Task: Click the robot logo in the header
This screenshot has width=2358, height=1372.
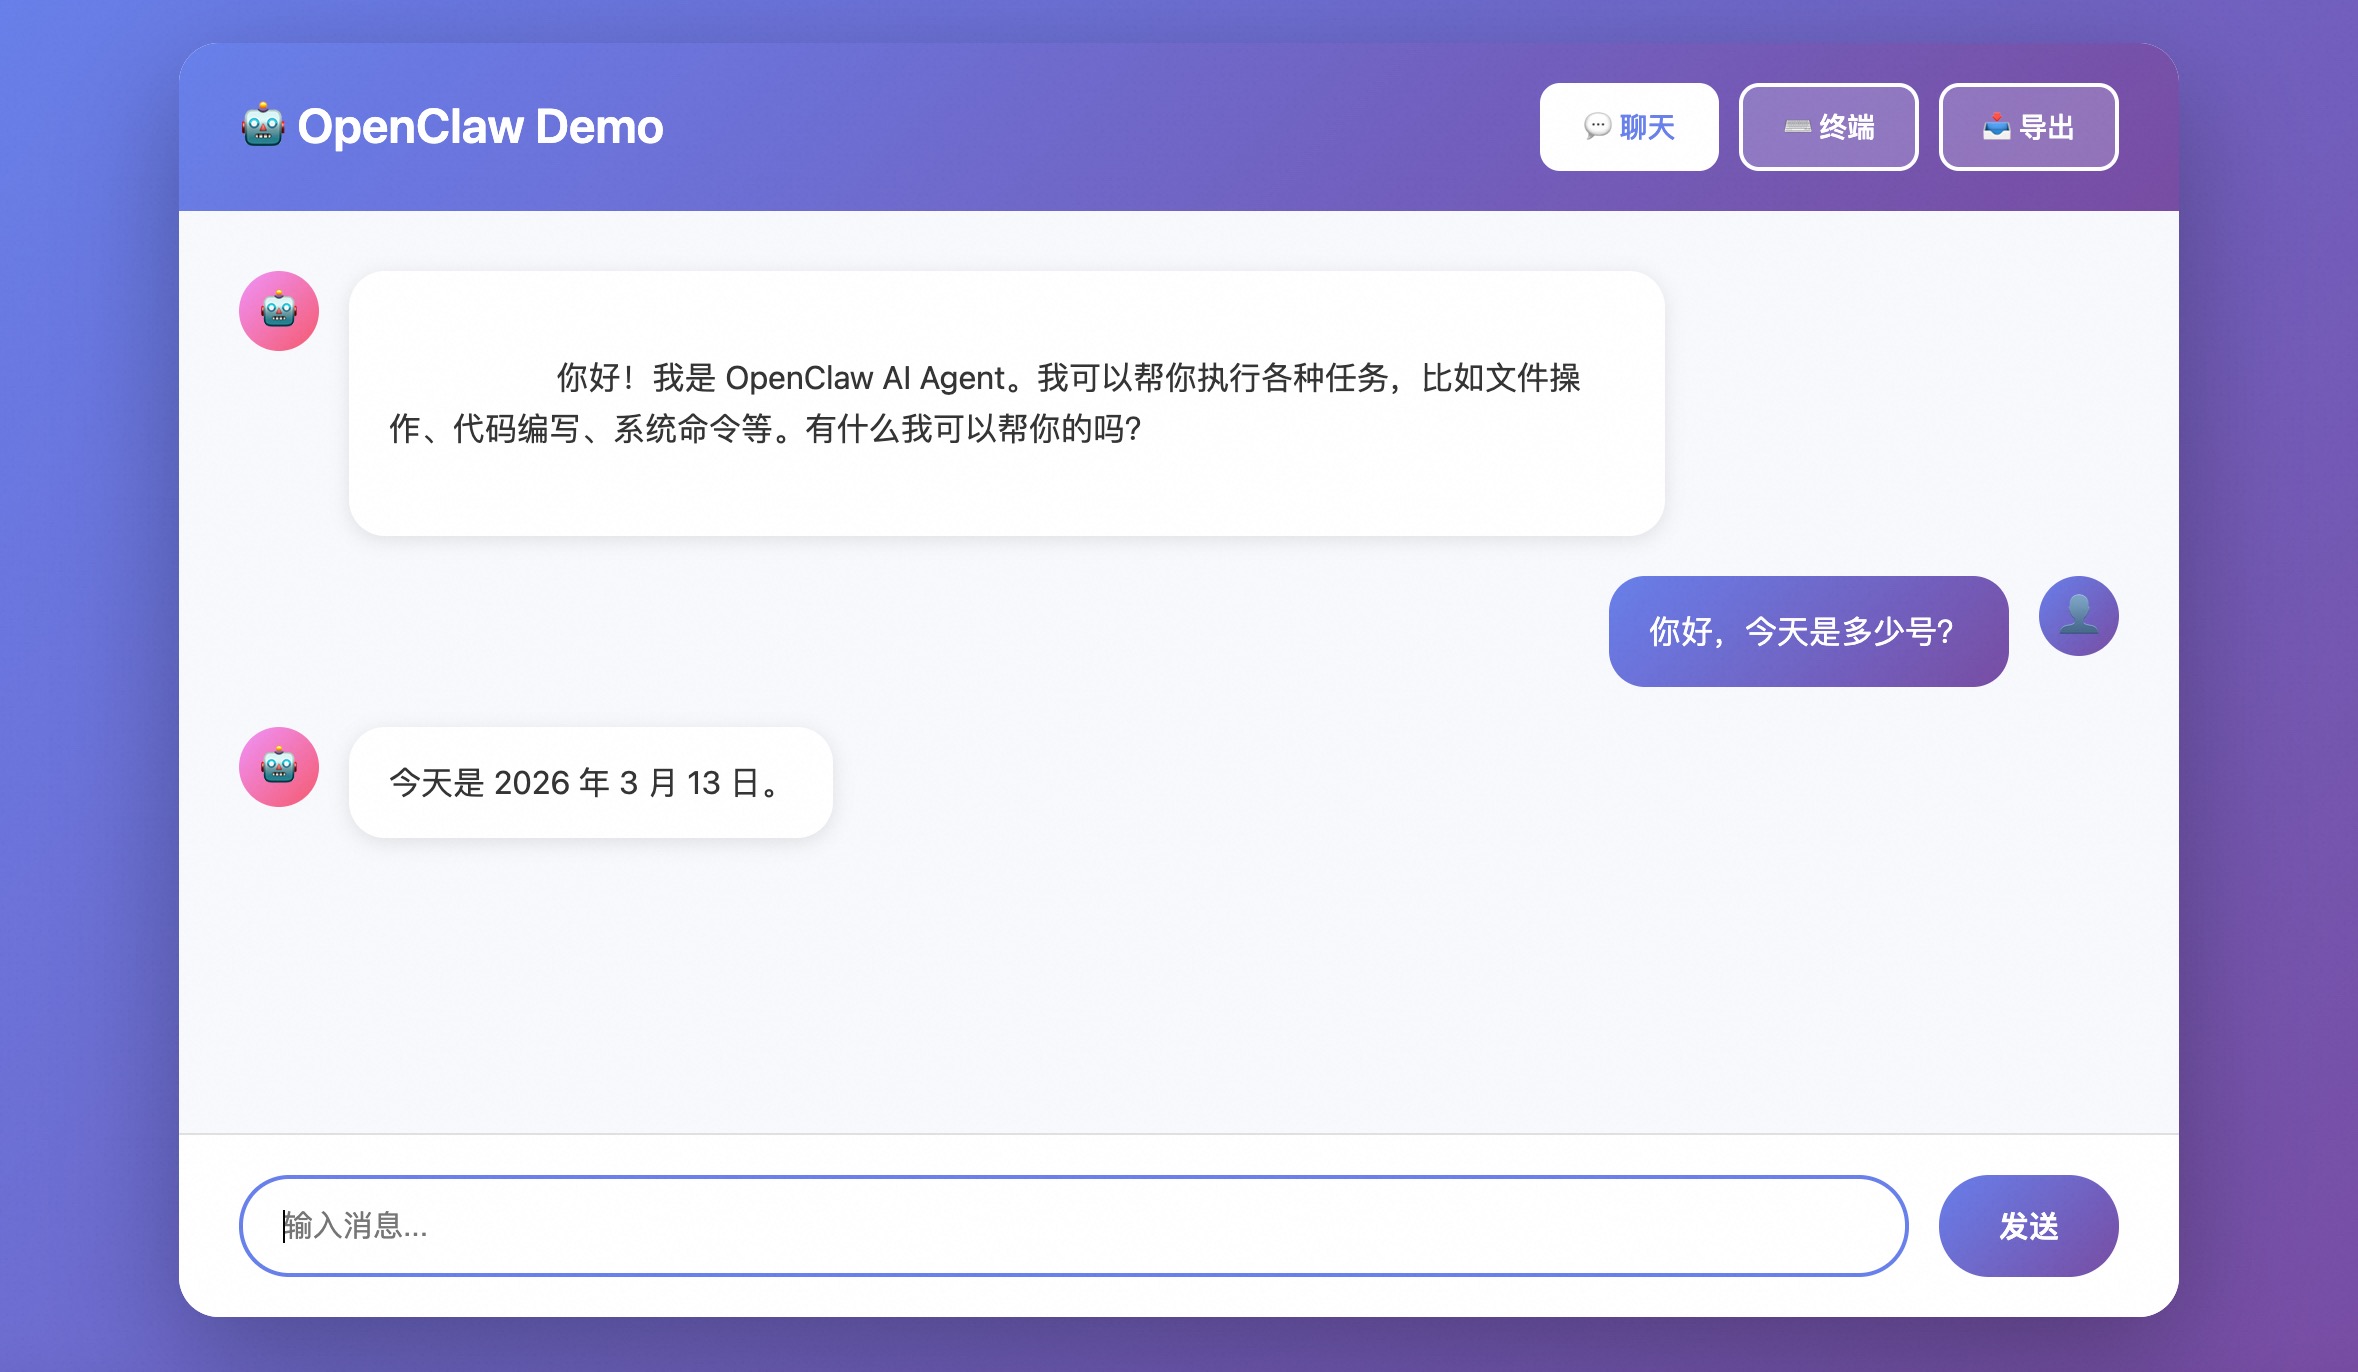Action: point(263,126)
